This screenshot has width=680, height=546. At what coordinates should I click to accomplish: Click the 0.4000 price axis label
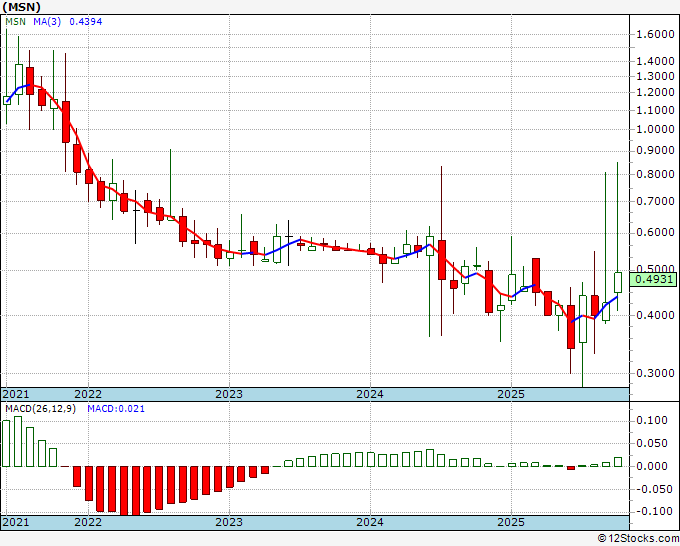(x=655, y=315)
